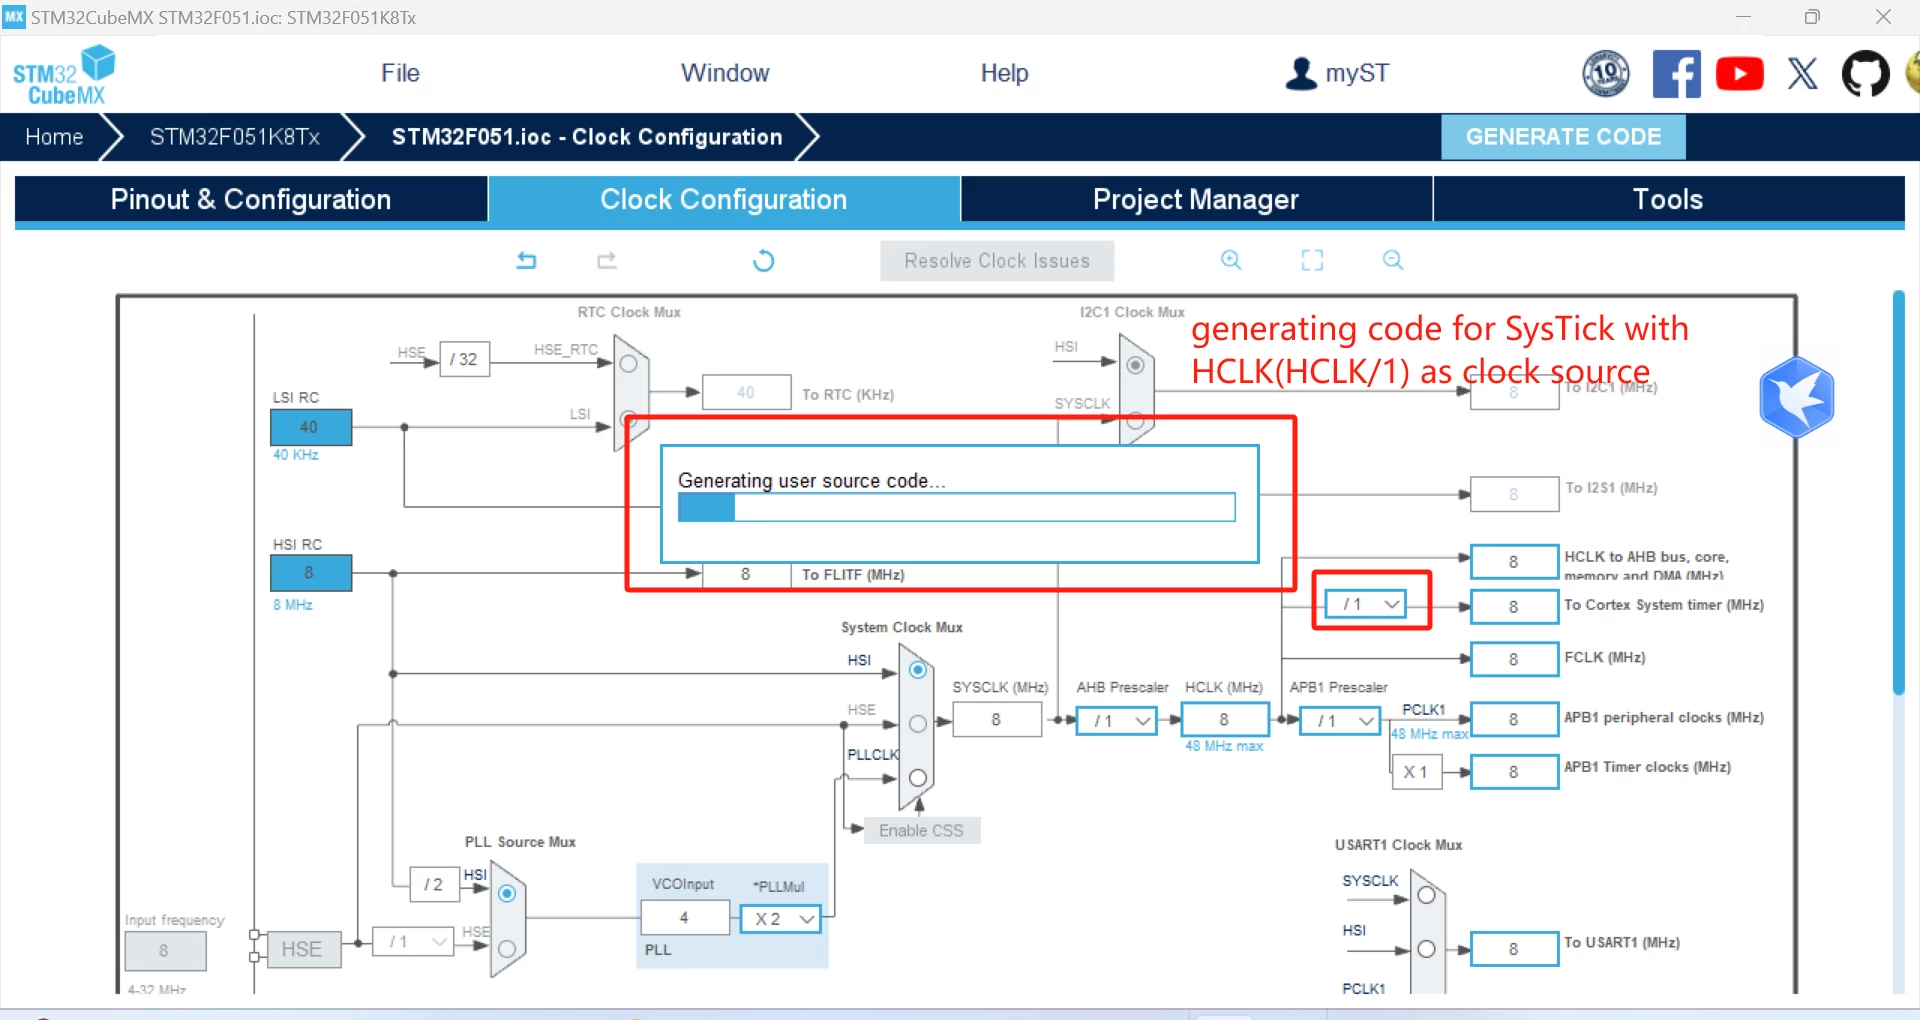
Task: Switch to Pinout & Configuration tab
Action: tap(251, 199)
